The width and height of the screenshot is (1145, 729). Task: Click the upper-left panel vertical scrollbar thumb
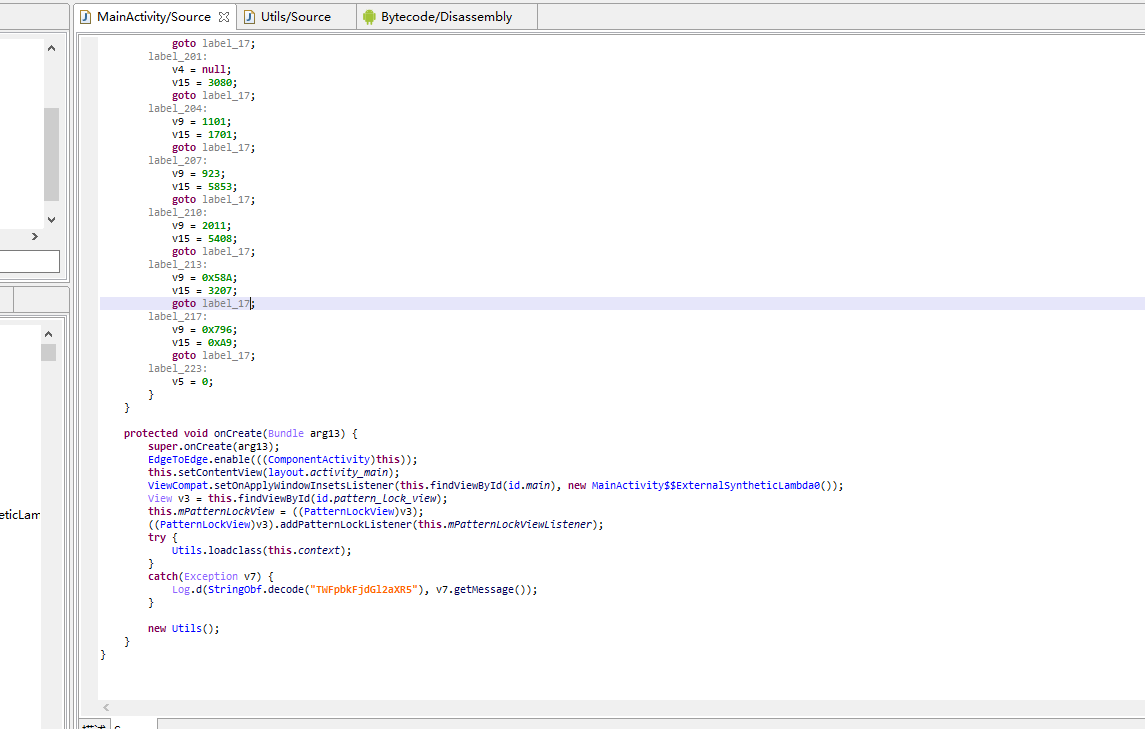click(x=51, y=154)
